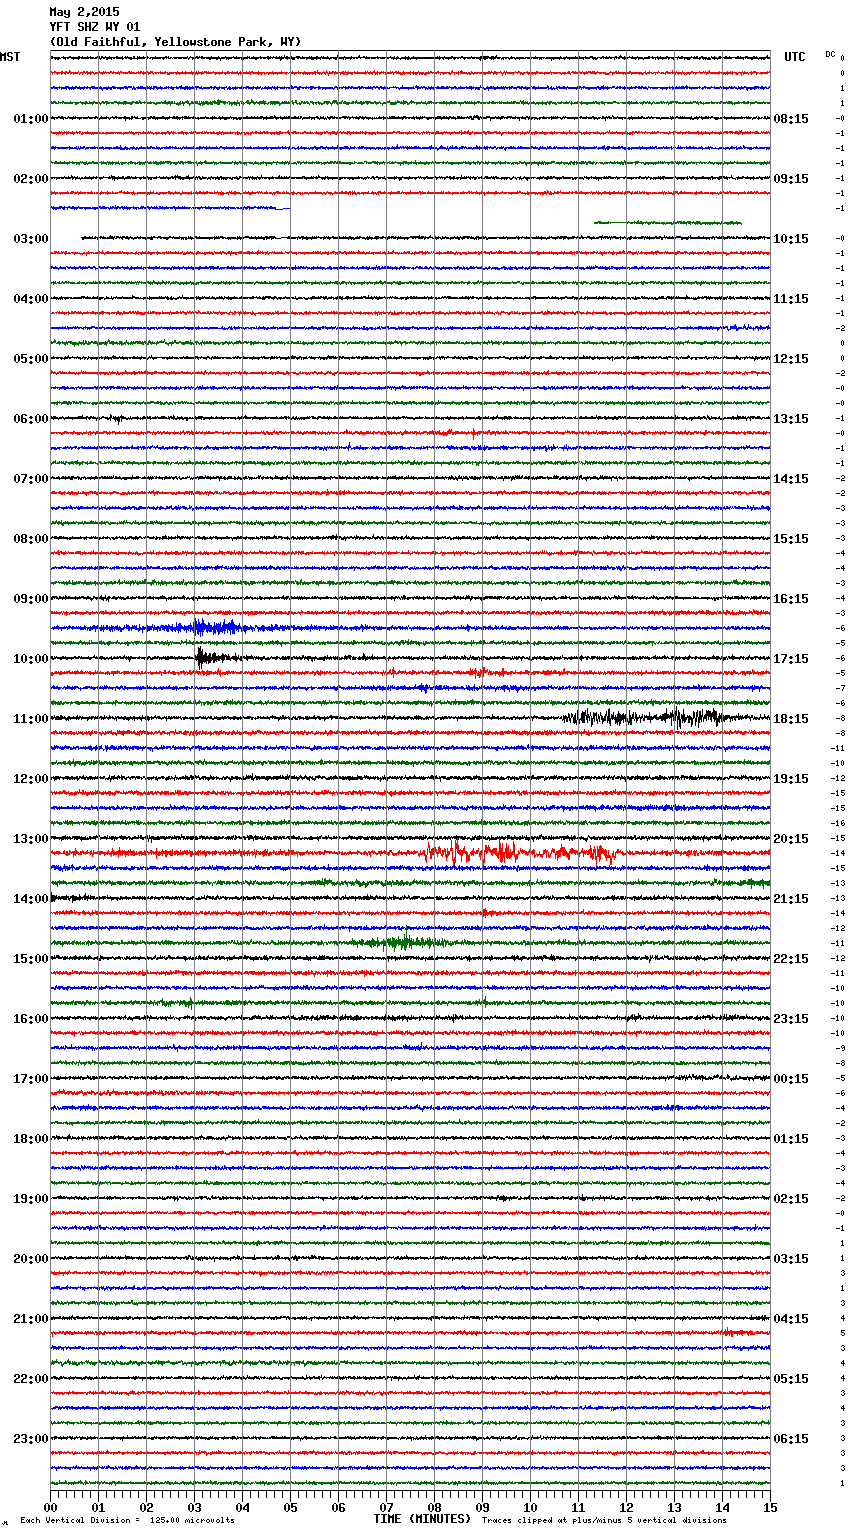Screen dimensions: 850x1534
Task: Click the 08:00 MST time label
Action: click(31, 539)
